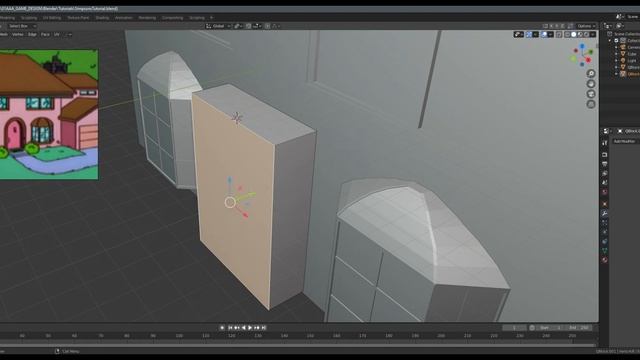Screen dimensions: 640x360
Task: Open the Modifier properties wrench tab
Action: pos(604,213)
